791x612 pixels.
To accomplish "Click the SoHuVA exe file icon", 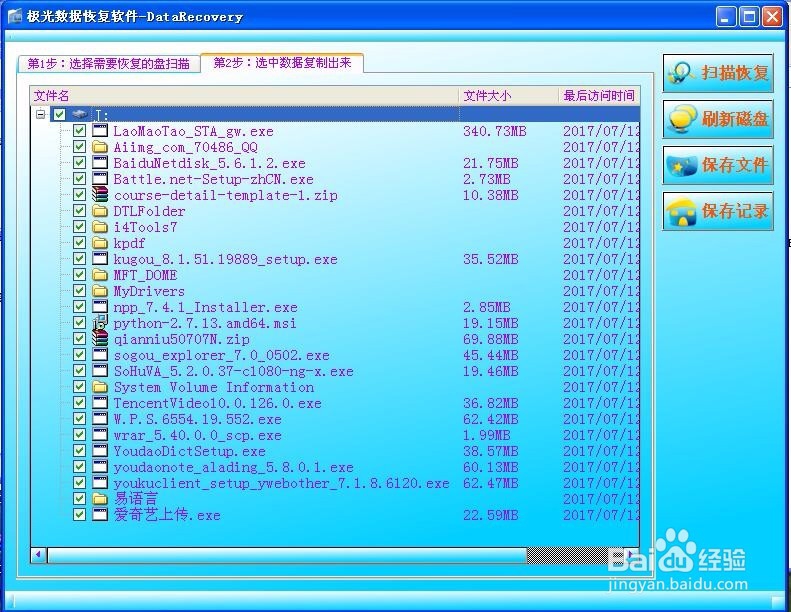I will tap(100, 371).
